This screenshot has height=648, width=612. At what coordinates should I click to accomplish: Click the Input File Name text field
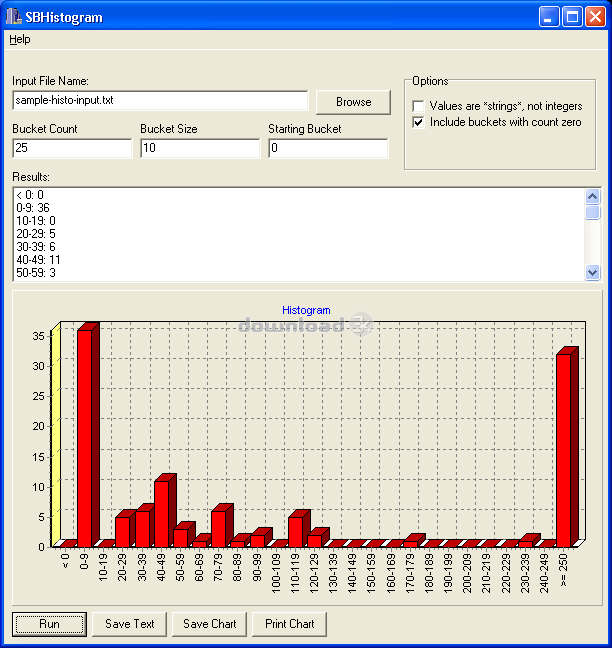coord(160,101)
